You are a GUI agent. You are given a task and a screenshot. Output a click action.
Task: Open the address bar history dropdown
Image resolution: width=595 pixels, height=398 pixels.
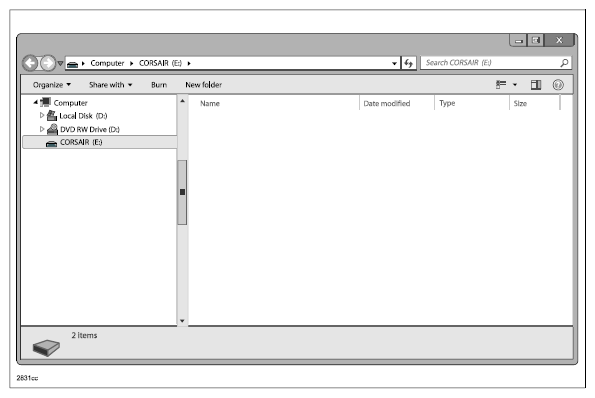pyautogui.click(x=394, y=63)
